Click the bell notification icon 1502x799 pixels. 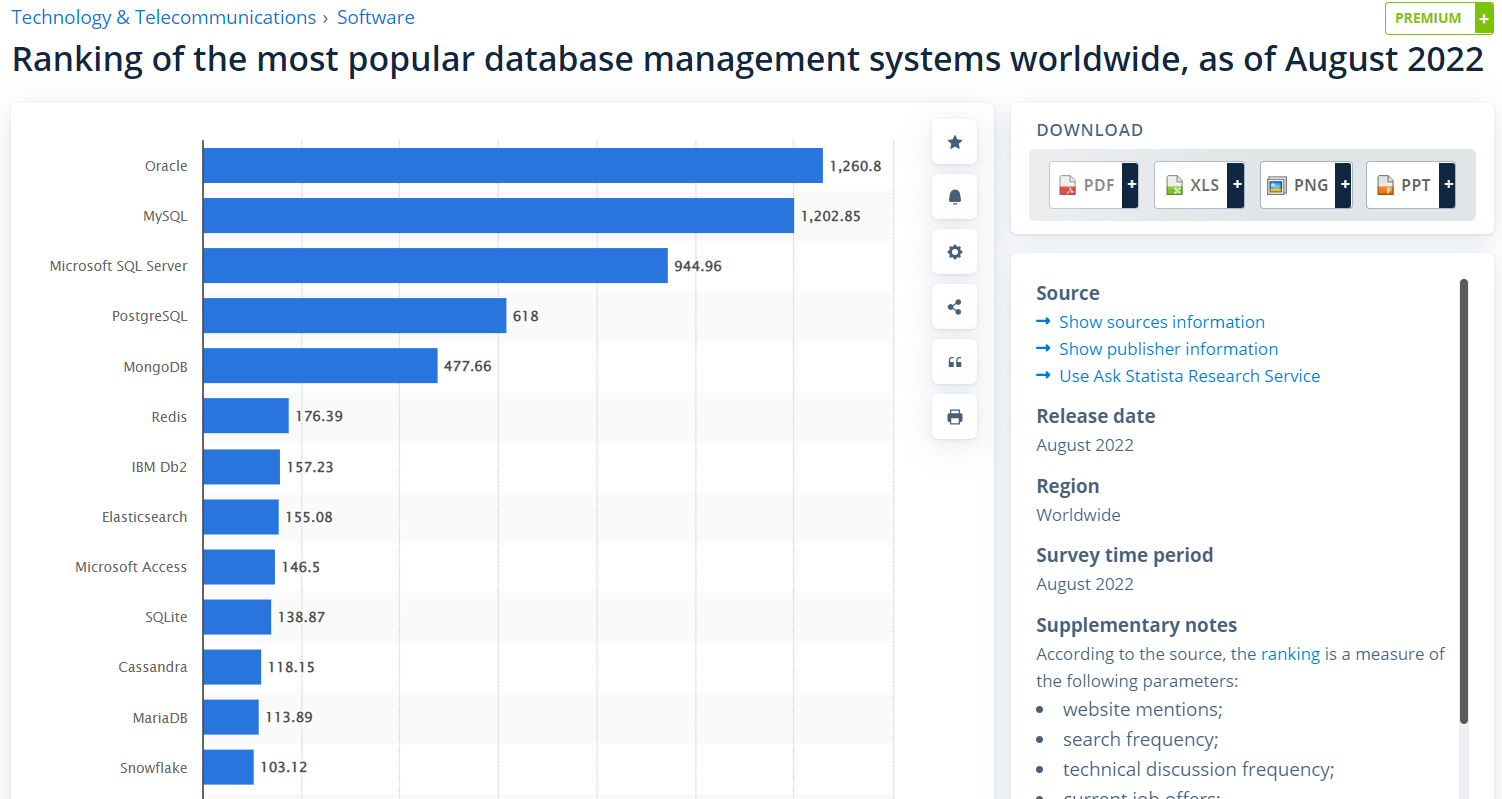(x=954, y=197)
